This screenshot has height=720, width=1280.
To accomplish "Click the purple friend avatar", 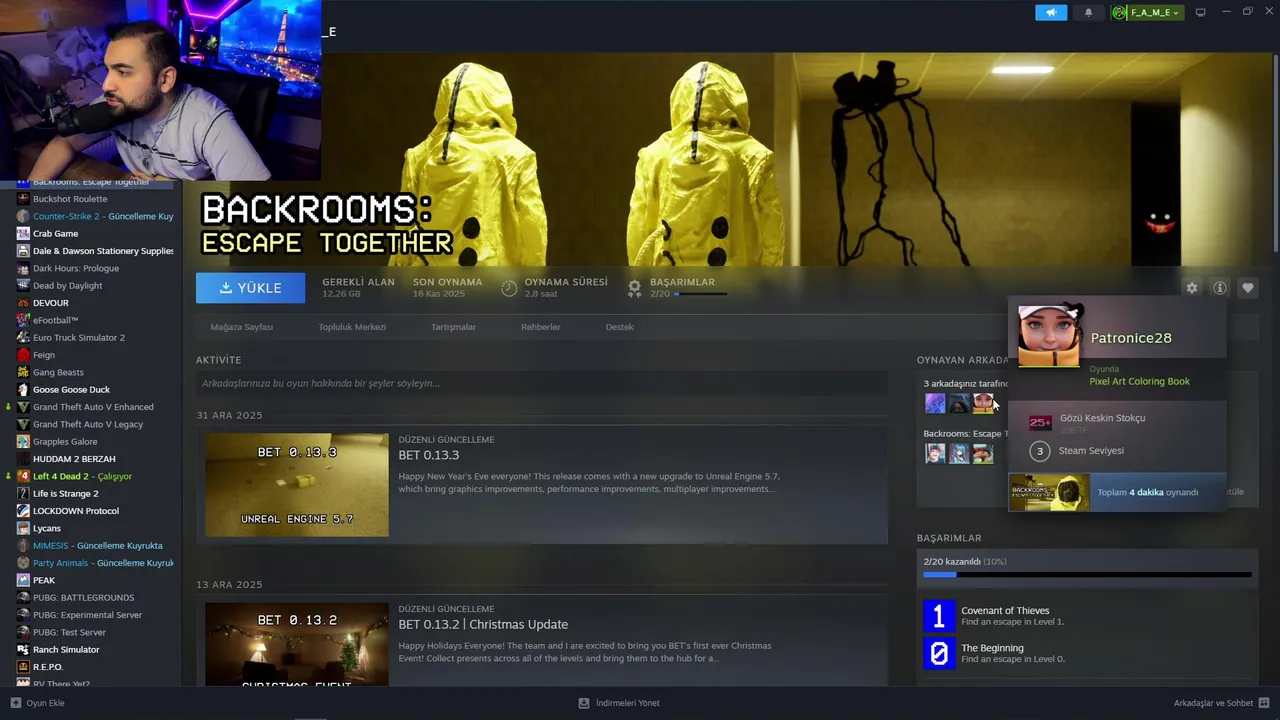I will [935, 403].
